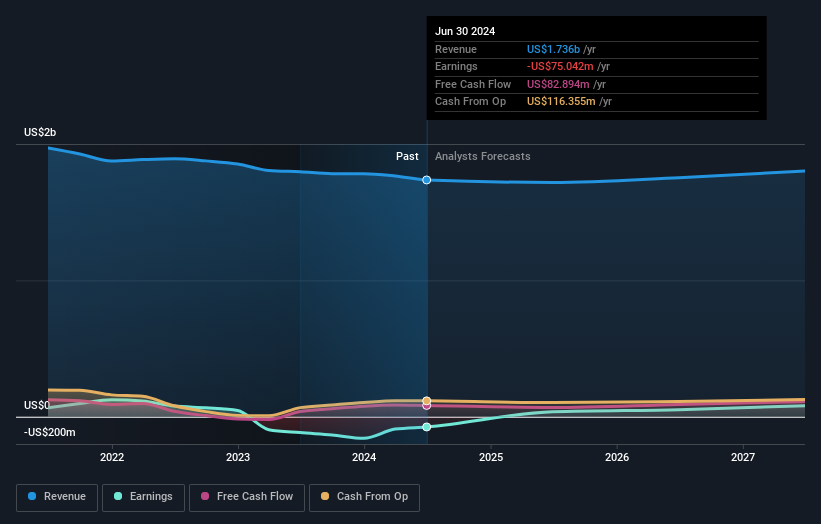
Task: Click the US$116.355m cash from op value
Action: (561, 102)
